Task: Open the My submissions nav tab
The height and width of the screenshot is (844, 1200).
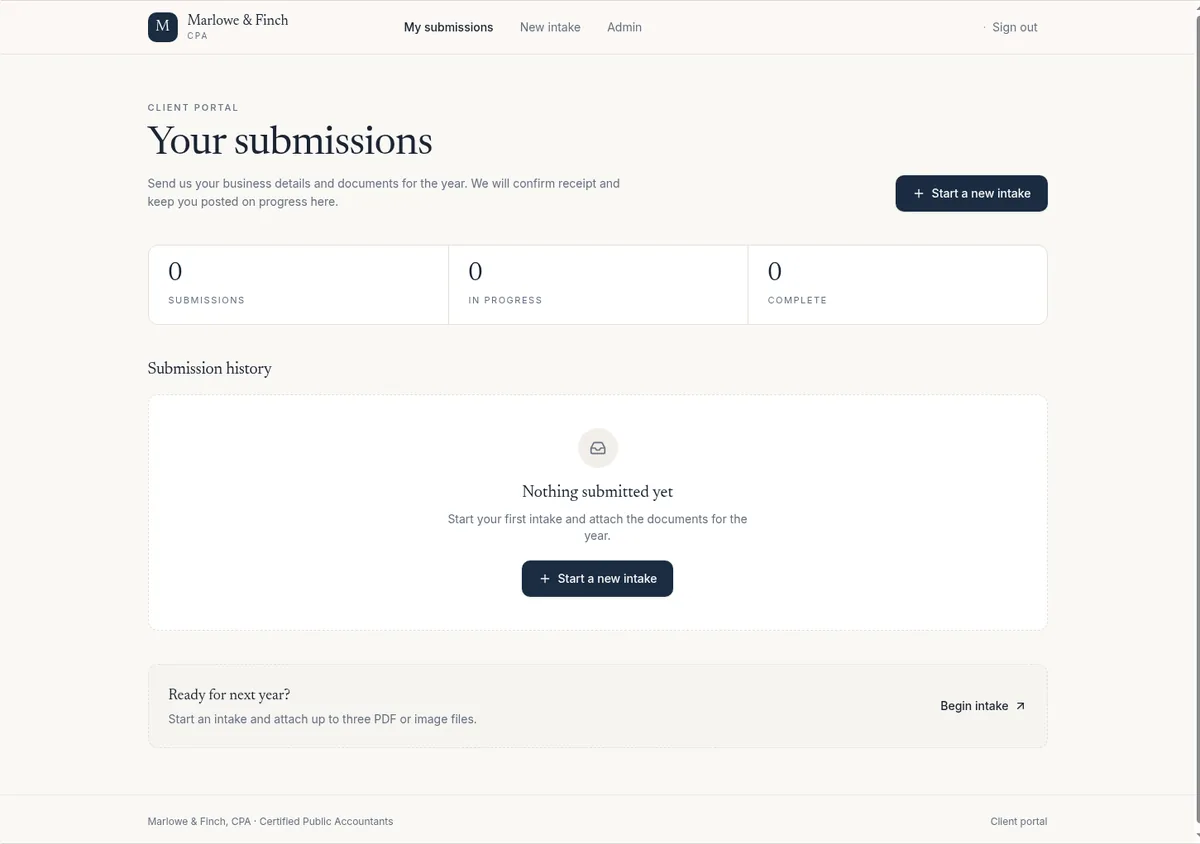Action: [x=448, y=27]
